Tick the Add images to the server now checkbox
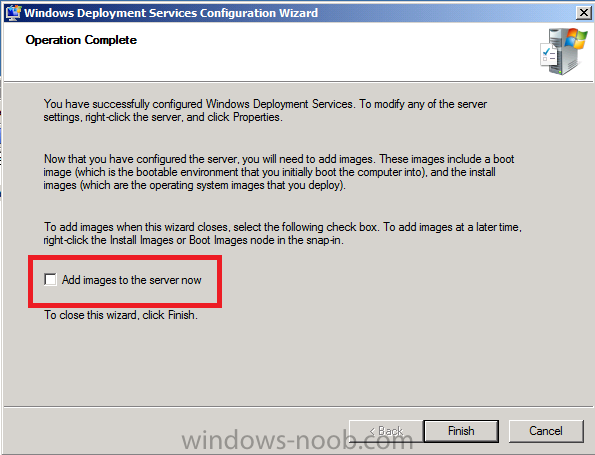The image size is (595, 455). [x=50, y=280]
